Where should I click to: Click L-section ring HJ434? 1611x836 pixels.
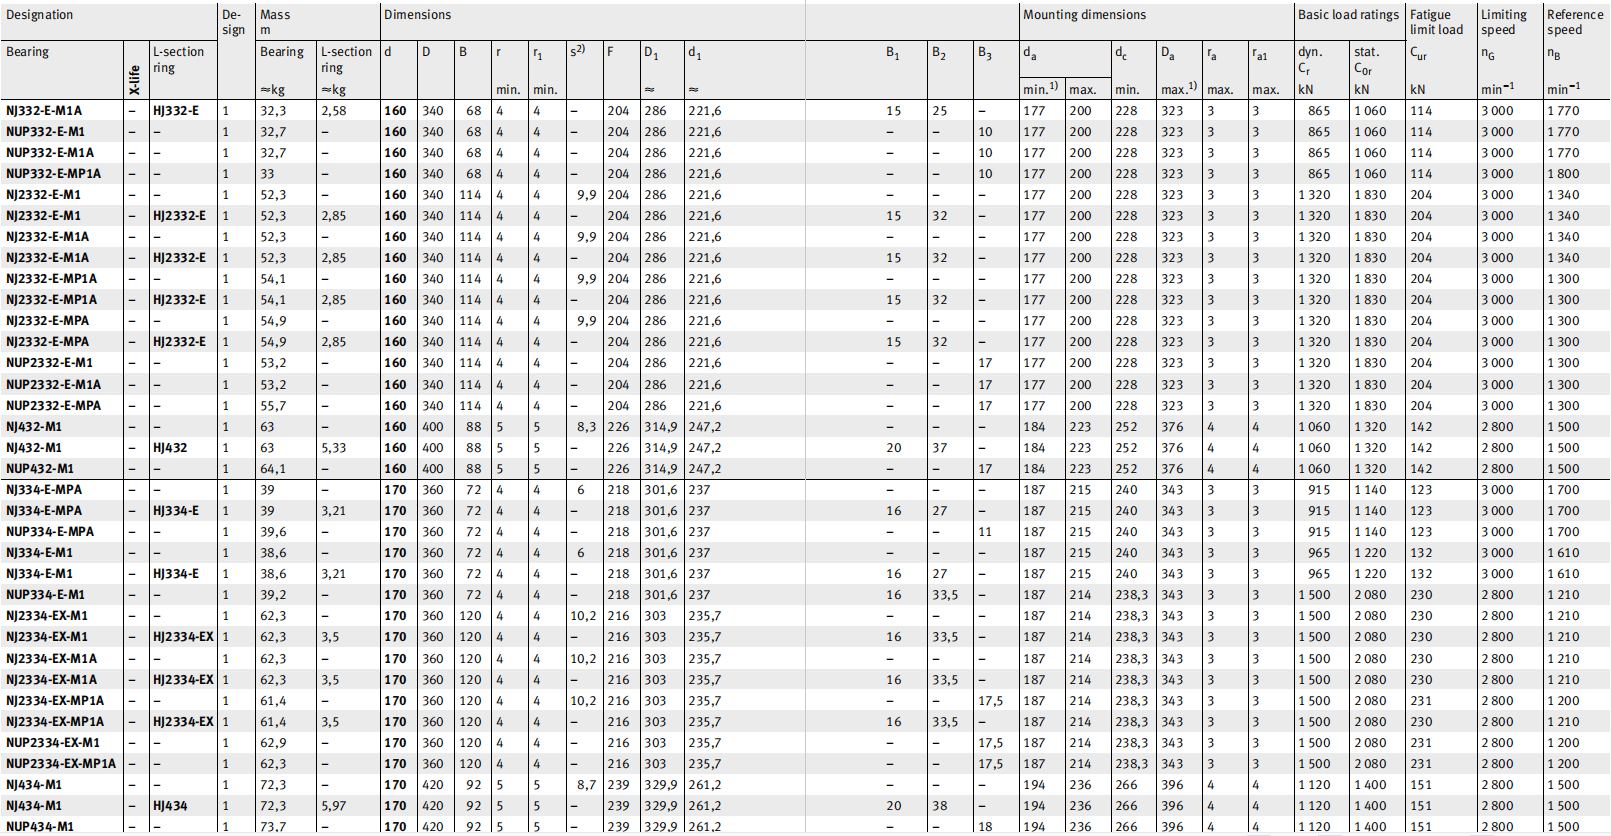(170, 806)
